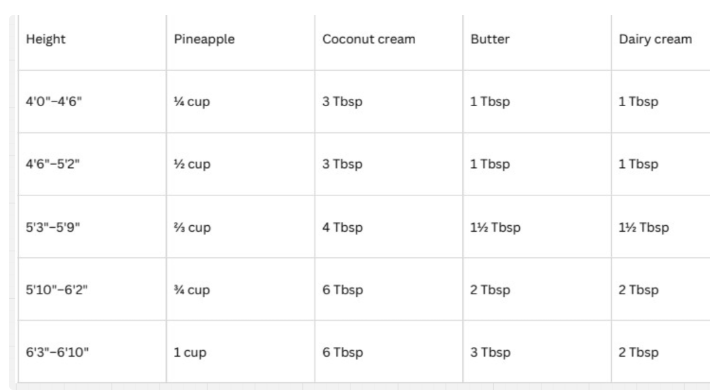Click the ⅔ cup pineapple cell

click(x=240, y=226)
